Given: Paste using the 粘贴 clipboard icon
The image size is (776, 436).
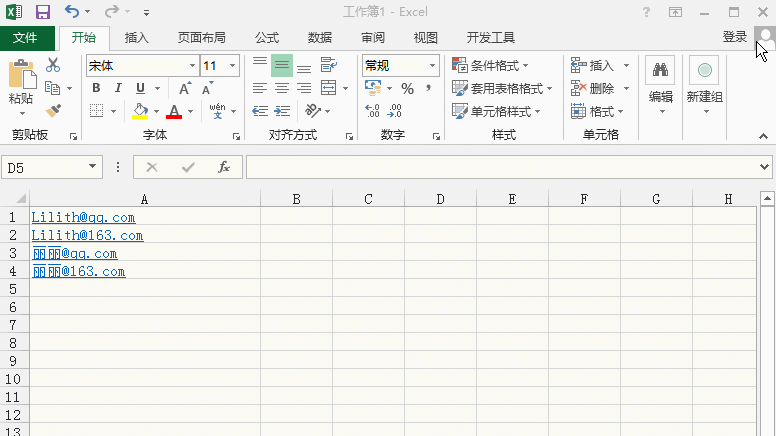Looking at the screenshot, I should click(22, 74).
